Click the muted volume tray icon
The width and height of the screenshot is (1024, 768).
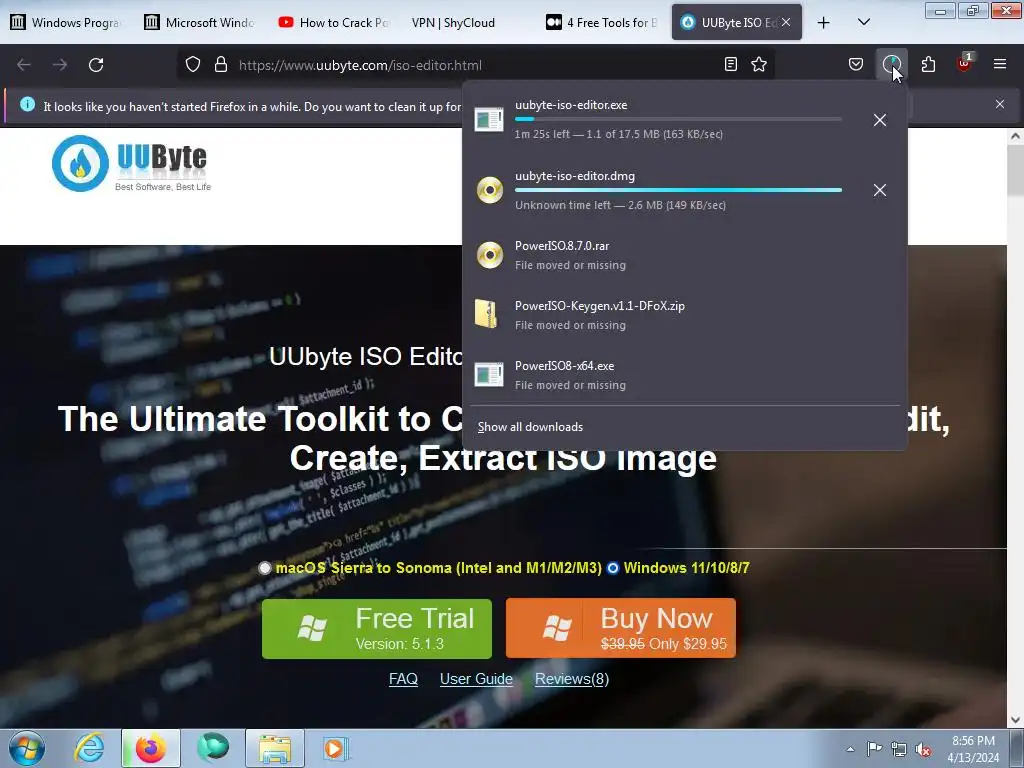(x=923, y=750)
